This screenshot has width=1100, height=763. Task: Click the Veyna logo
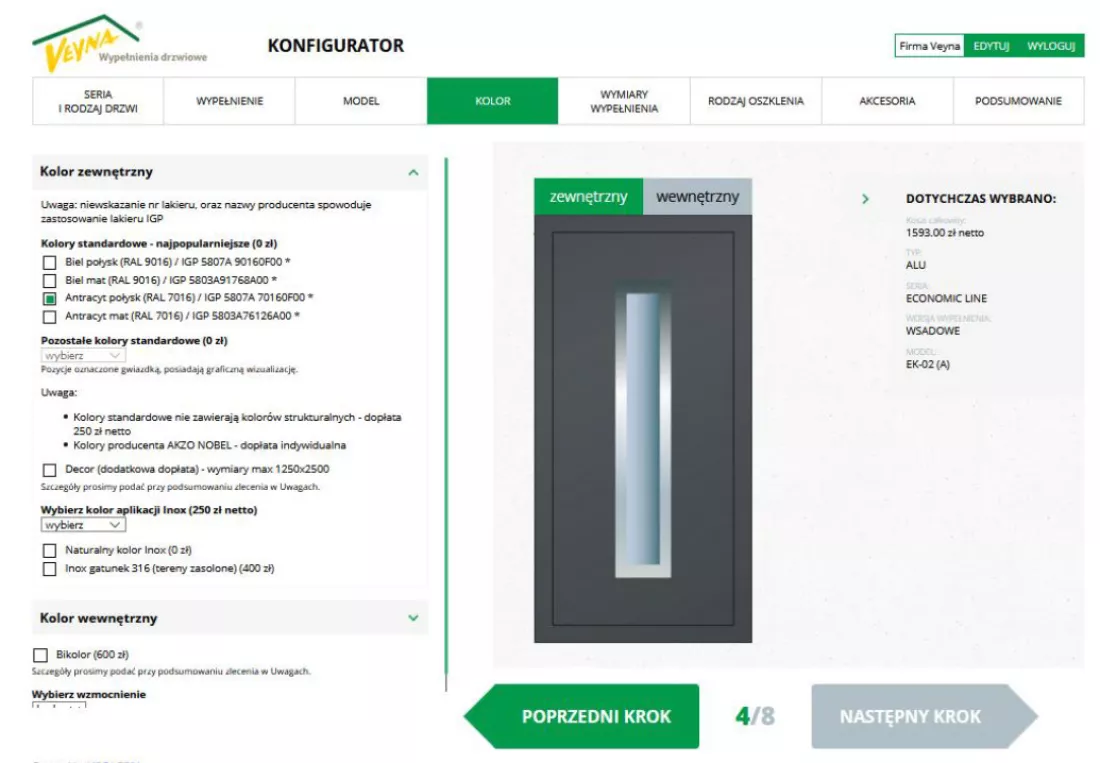click(119, 43)
